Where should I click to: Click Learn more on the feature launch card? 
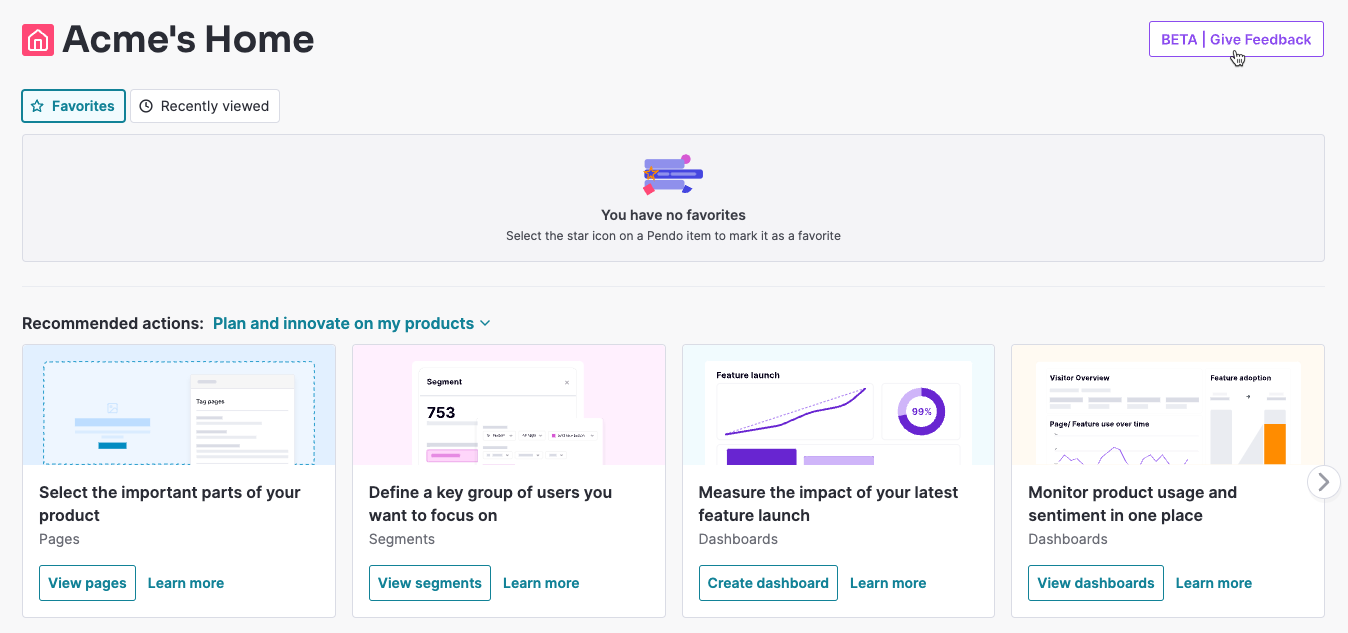(x=888, y=582)
